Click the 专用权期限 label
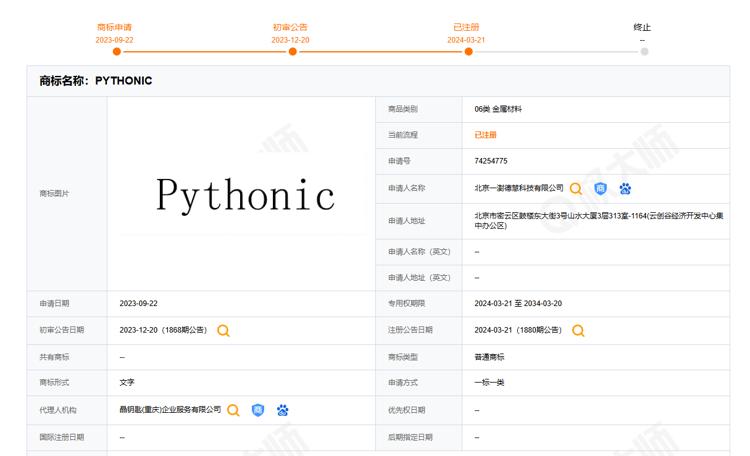 click(x=407, y=303)
